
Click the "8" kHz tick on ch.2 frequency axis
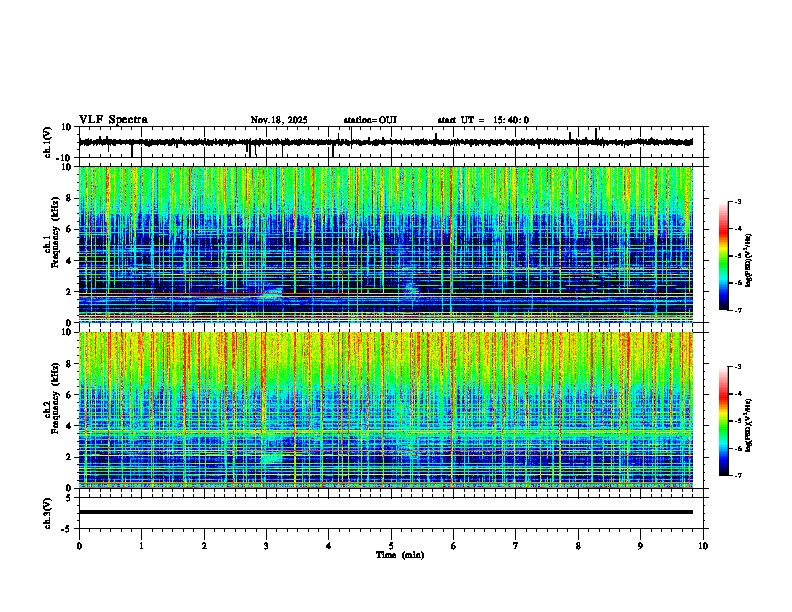70,364
